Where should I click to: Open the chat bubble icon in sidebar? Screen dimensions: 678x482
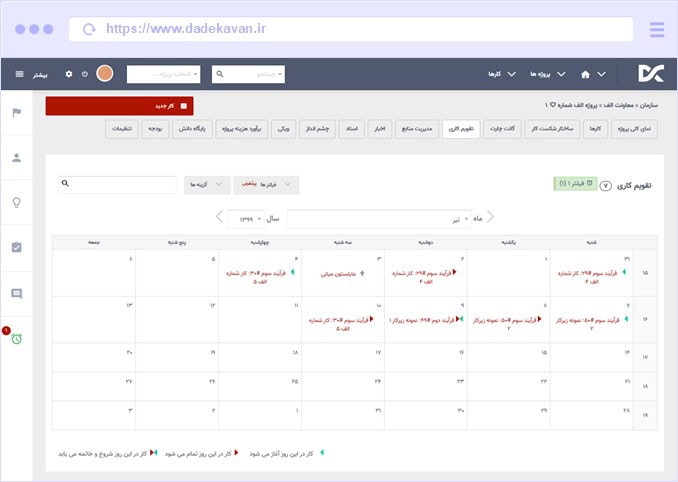tap(16, 294)
